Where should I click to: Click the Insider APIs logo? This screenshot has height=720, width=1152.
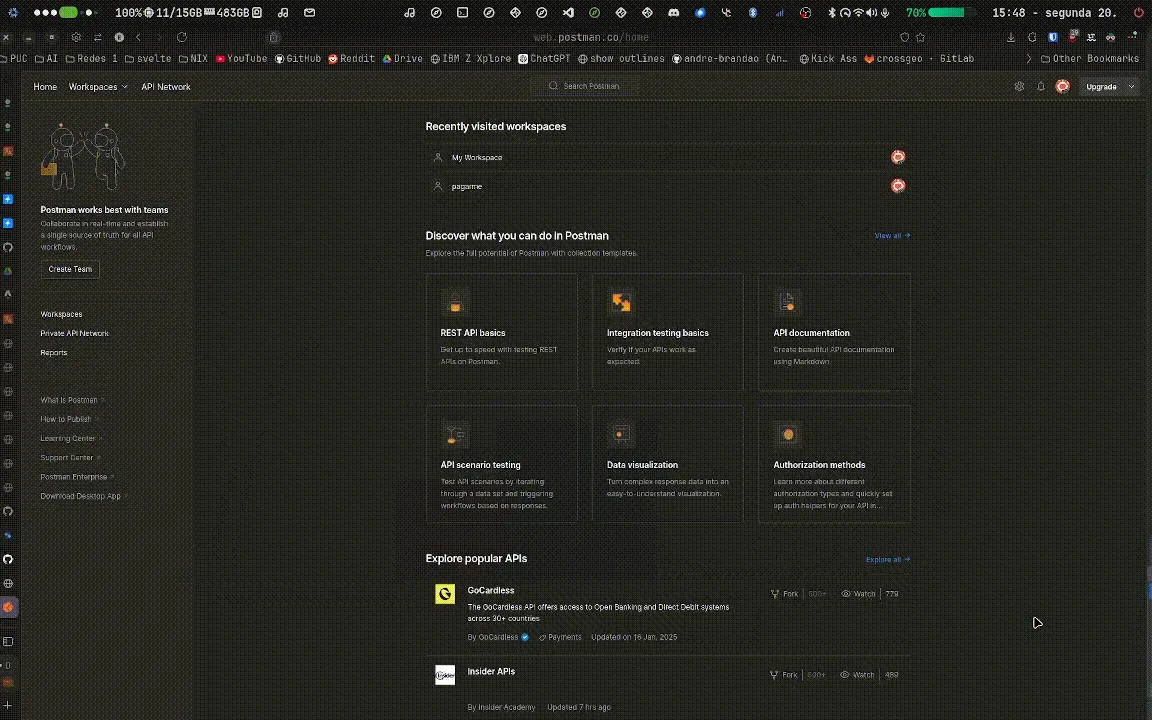click(x=445, y=674)
